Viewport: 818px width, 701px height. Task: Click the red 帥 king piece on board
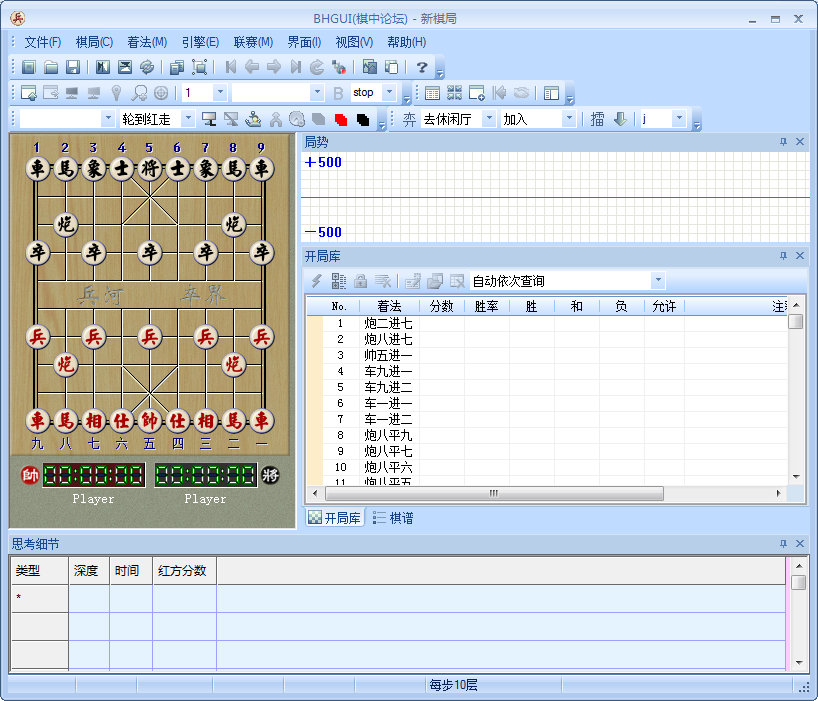click(150, 420)
